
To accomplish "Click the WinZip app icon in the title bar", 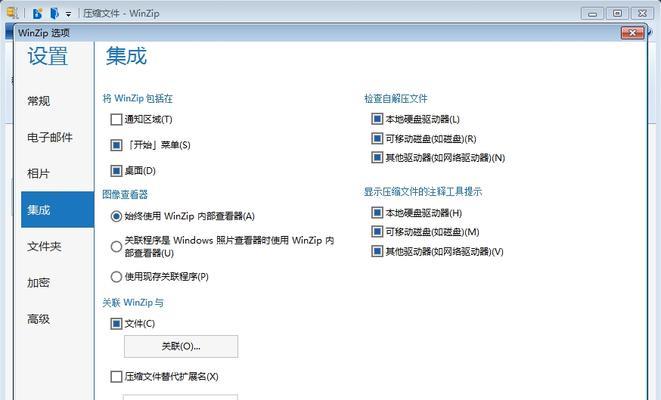I will (x=12, y=13).
